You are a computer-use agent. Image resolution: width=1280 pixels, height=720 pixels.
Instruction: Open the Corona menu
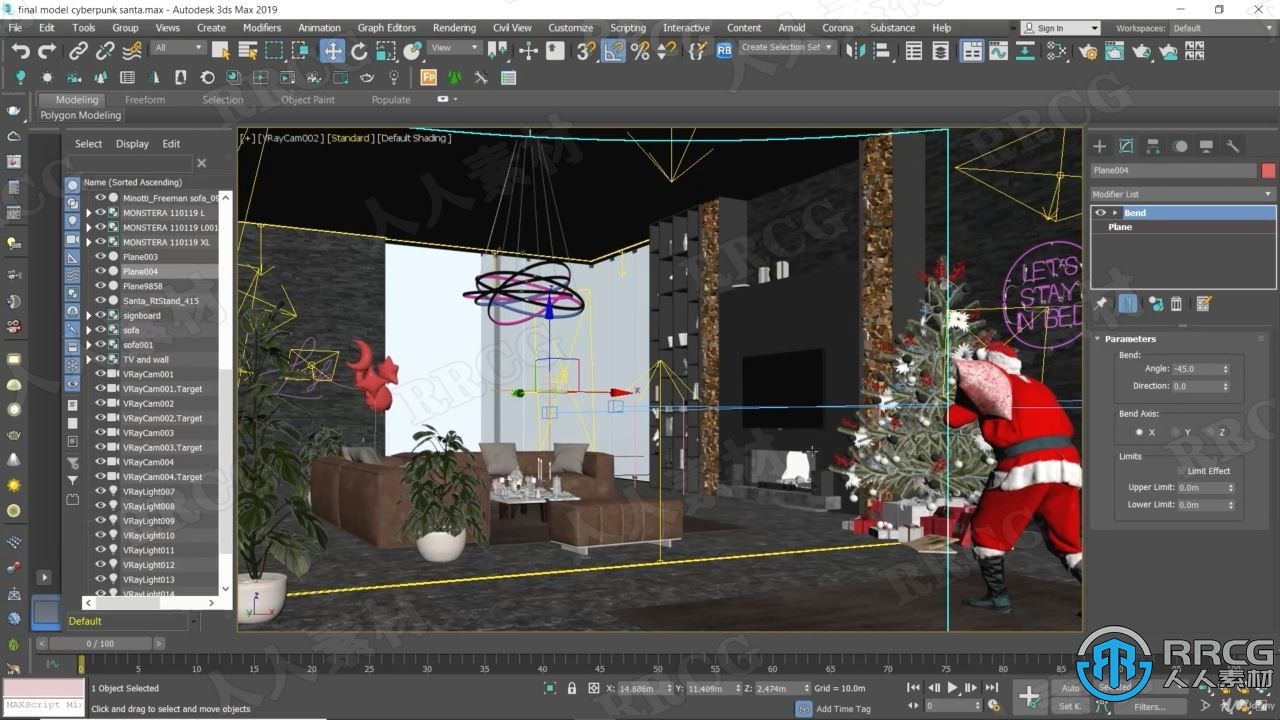coord(838,28)
